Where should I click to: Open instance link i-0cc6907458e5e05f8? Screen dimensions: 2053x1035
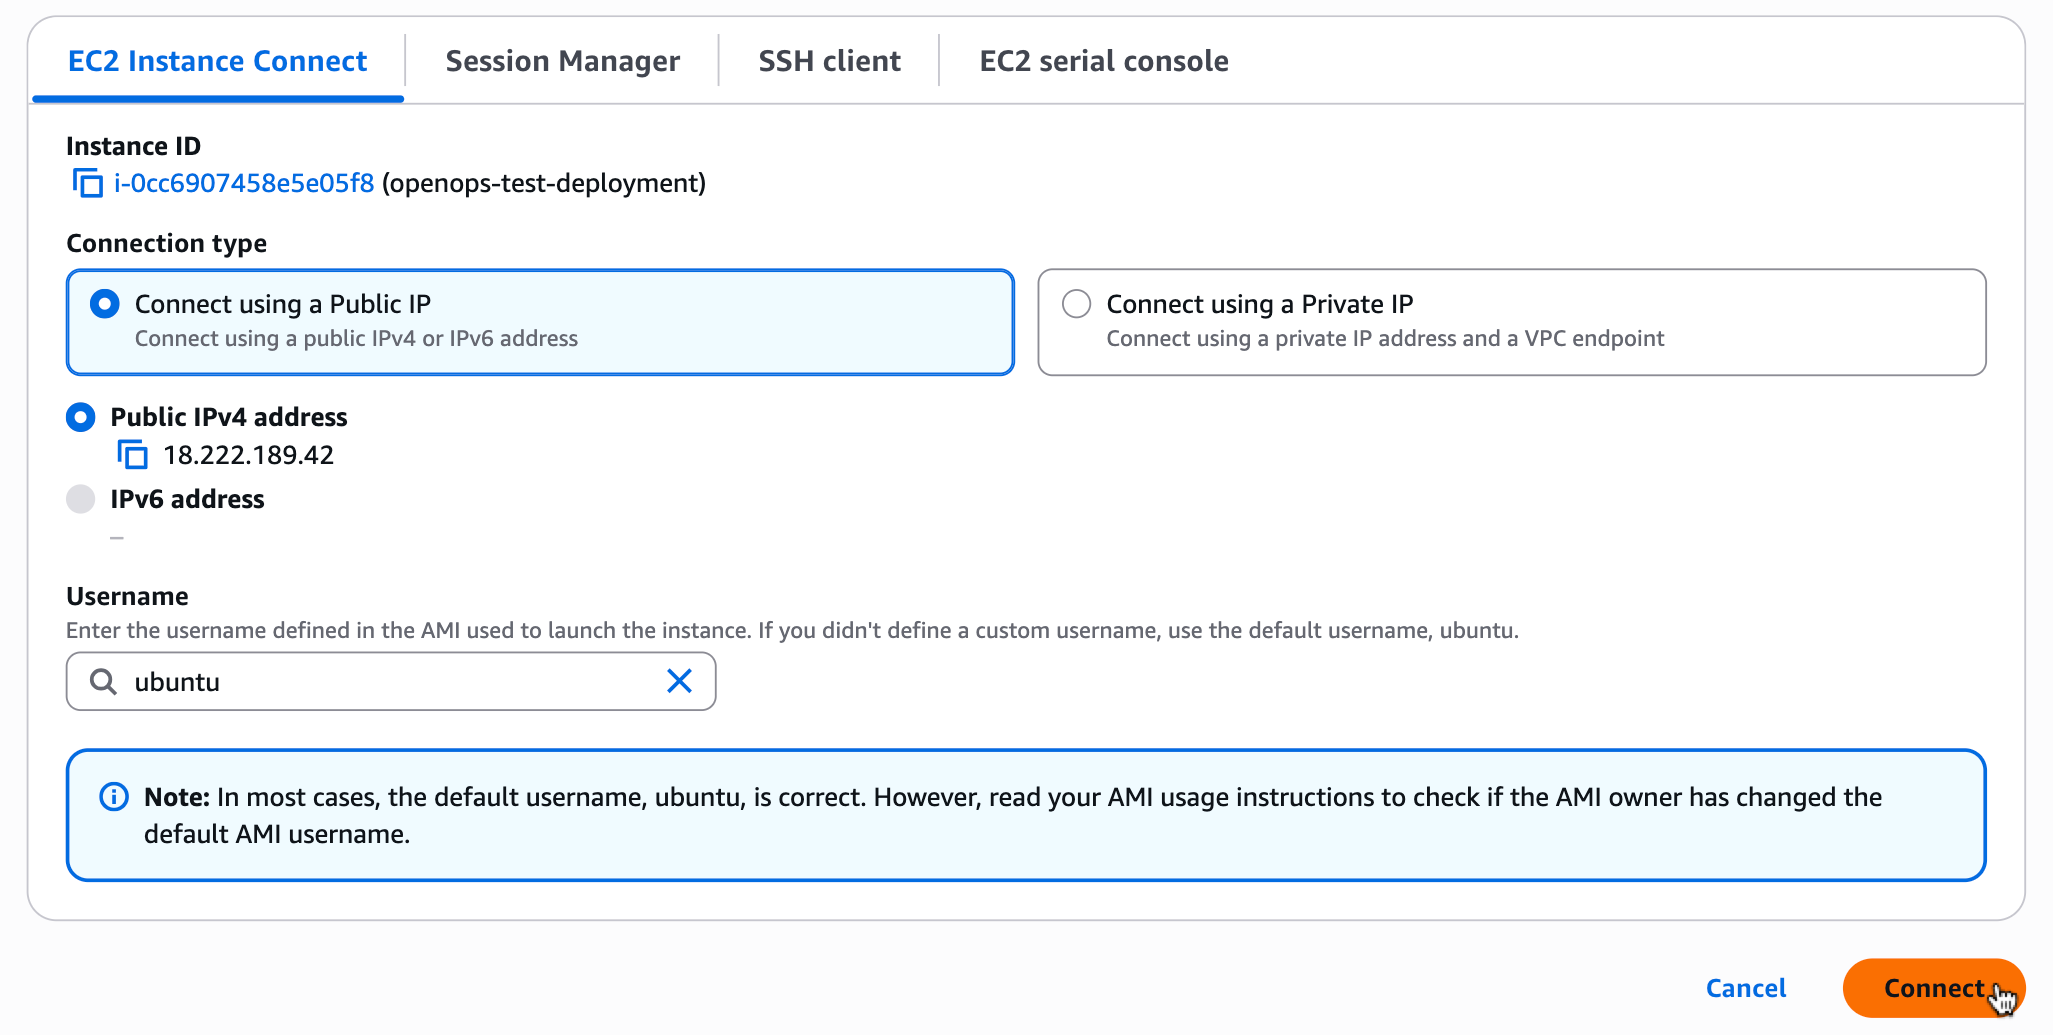click(243, 184)
